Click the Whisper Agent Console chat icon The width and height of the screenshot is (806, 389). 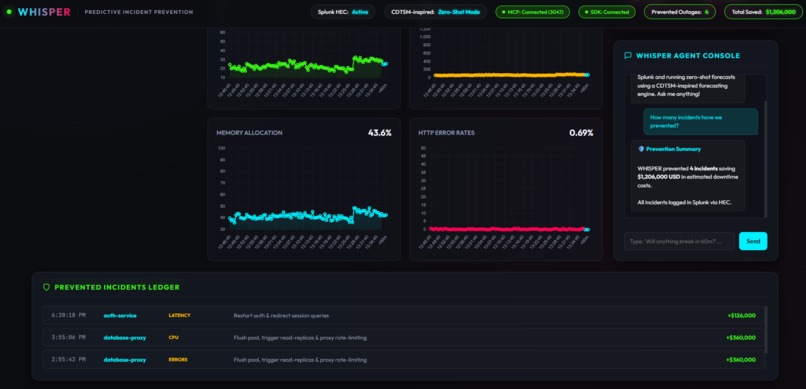pyautogui.click(x=628, y=55)
